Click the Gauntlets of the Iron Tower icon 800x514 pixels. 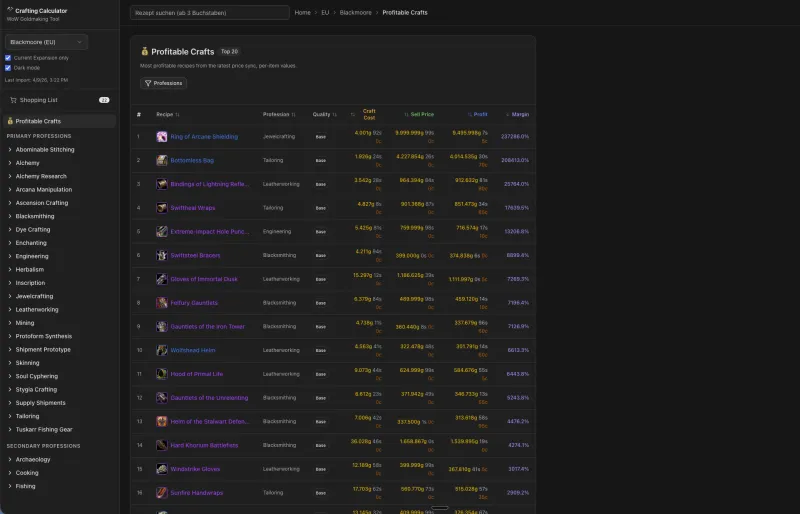pos(162,326)
